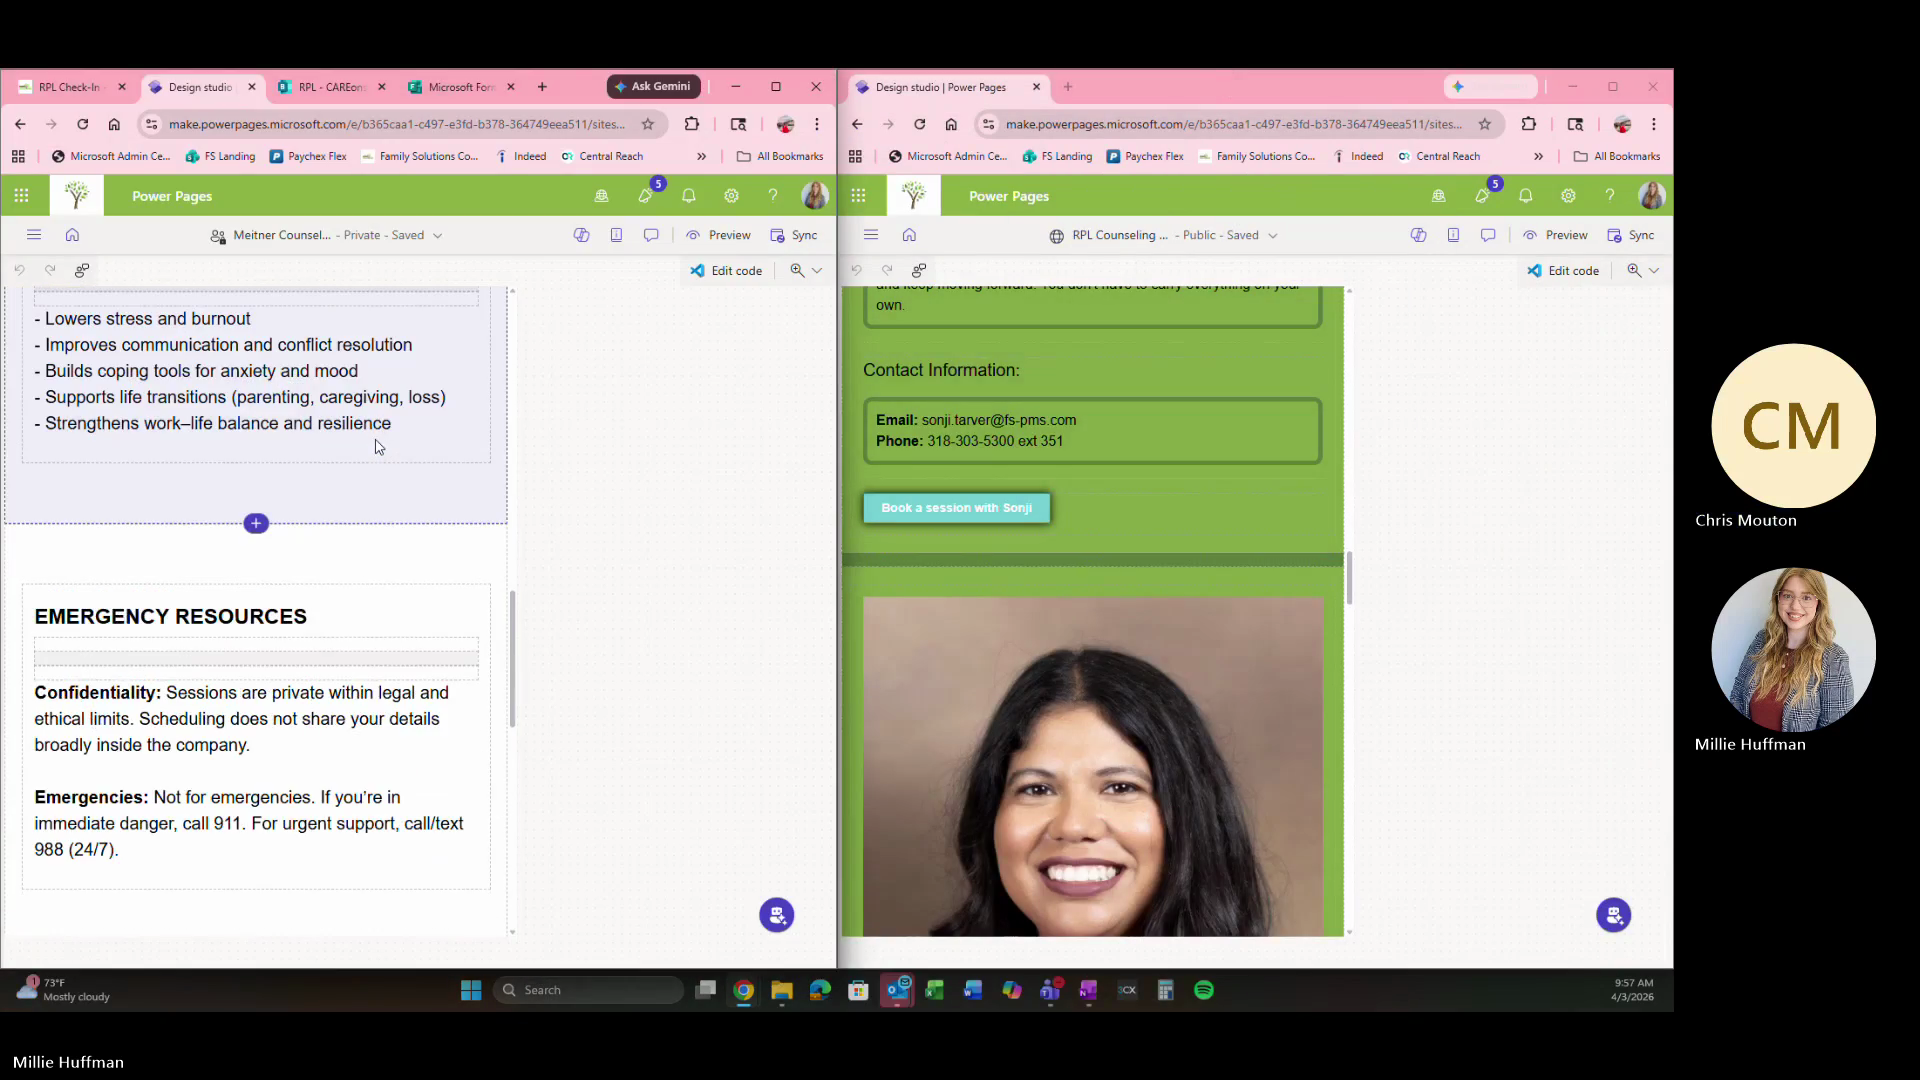The width and height of the screenshot is (1920, 1080).
Task: Click the link icon beside redo in left studio
Action: pyautogui.click(x=82, y=270)
